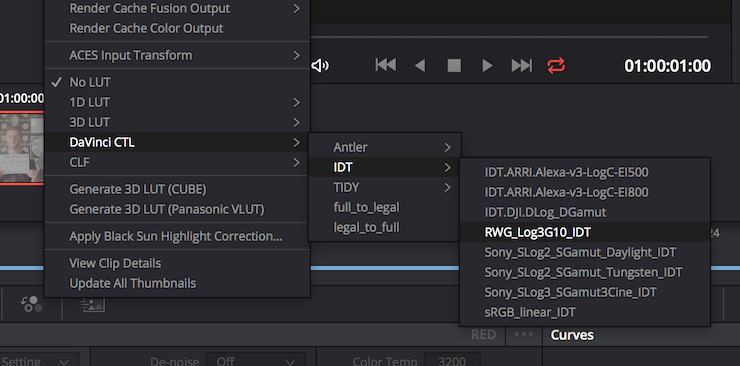The width and height of the screenshot is (740, 366).
Task: Select Sony_SLog2_SGamut_Tungsten_IDT
Action: click(585, 272)
